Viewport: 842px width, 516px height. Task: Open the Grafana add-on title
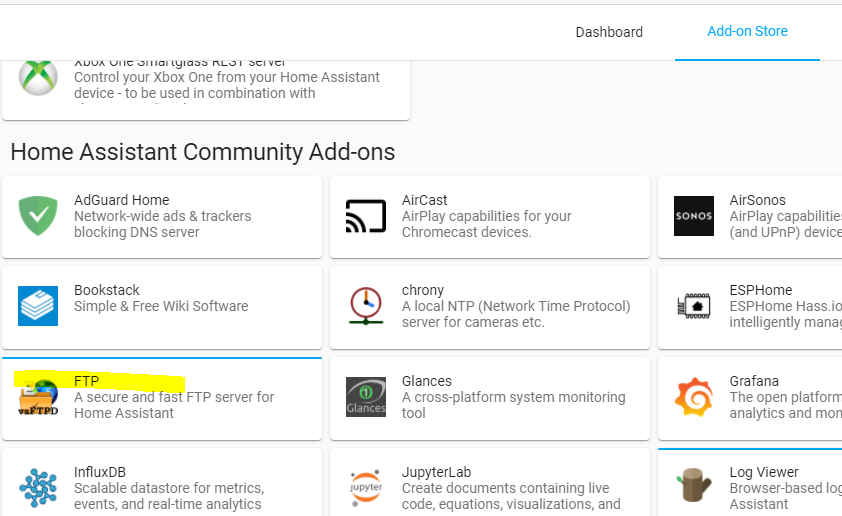tap(754, 381)
